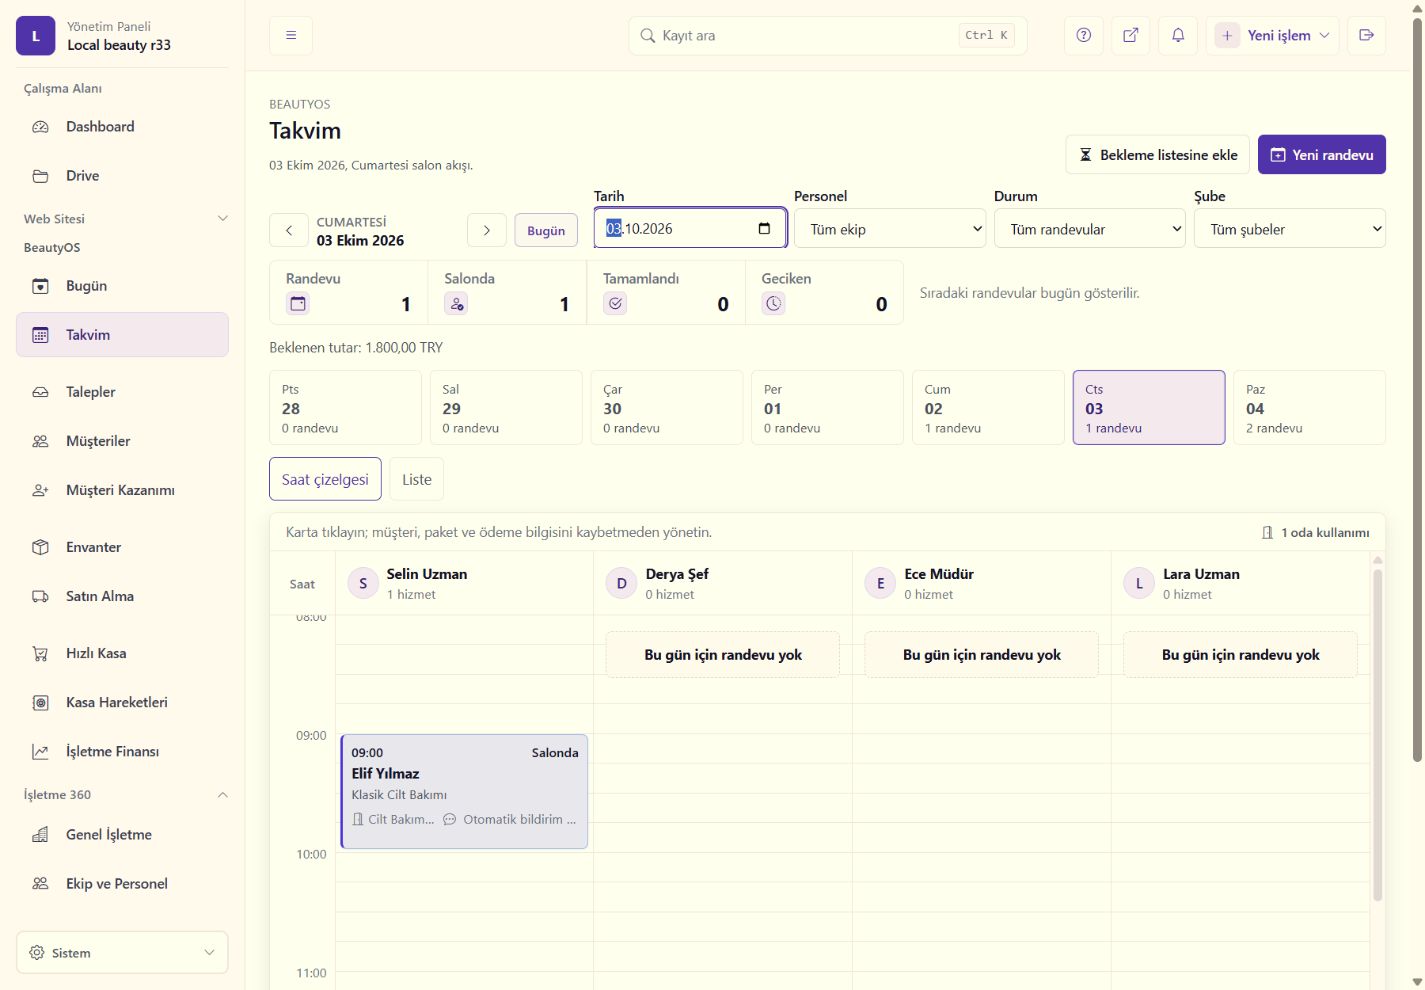Toggle the sidebar hamburger menu
Viewport: 1425px width, 990px height.
point(291,35)
